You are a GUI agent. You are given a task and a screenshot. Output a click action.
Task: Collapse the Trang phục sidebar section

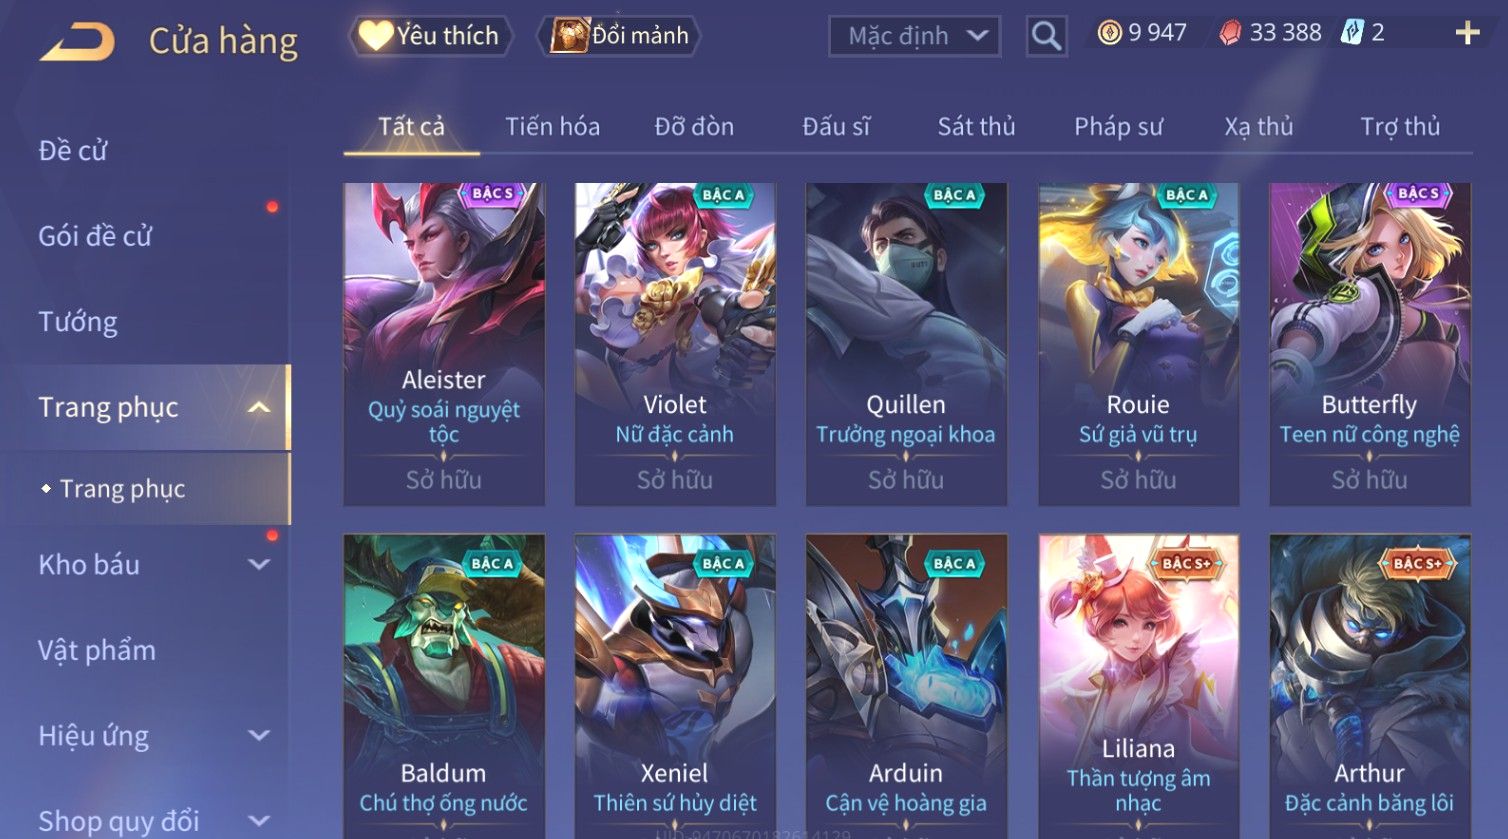(x=259, y=407)
